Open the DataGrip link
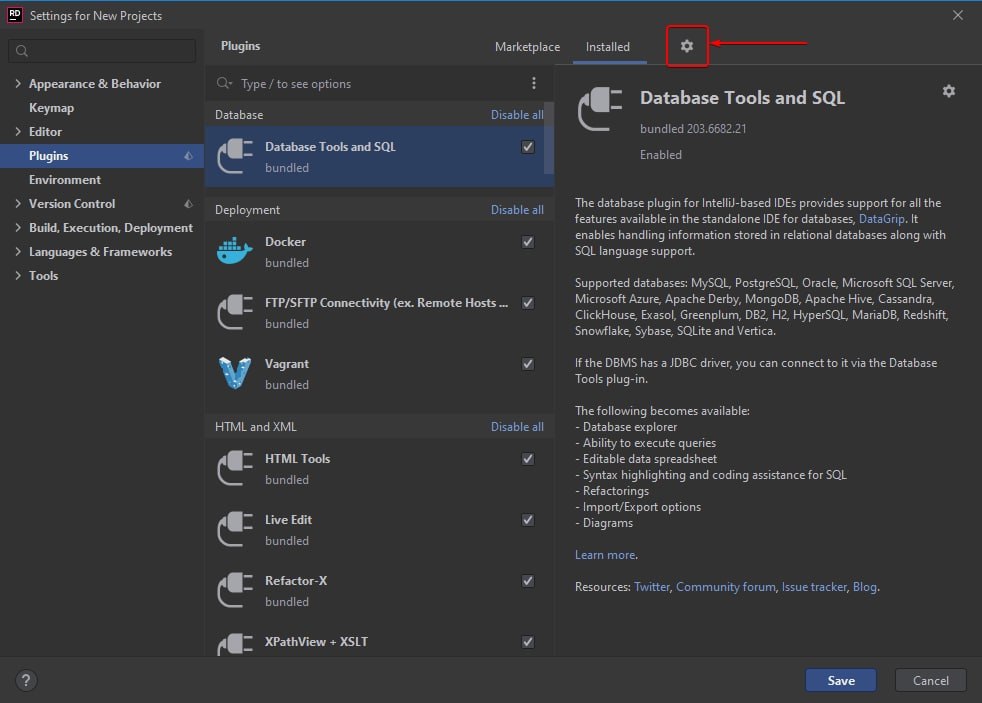The height and width of the screenshot is (703, 982). coord(881,219)
